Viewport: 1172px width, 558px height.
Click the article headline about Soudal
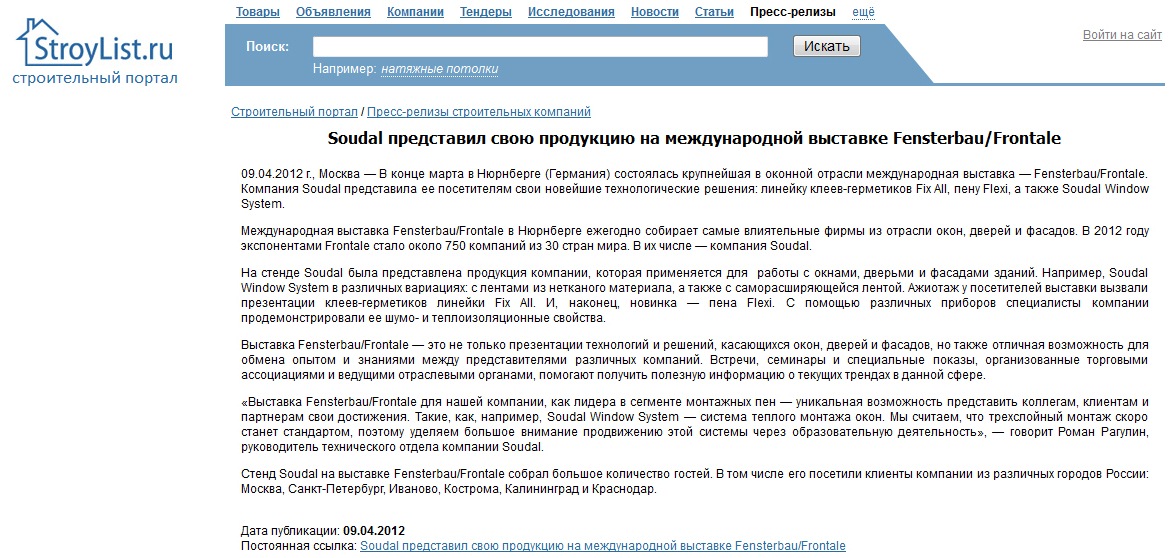pyautogui.click(x=695, y=139)
